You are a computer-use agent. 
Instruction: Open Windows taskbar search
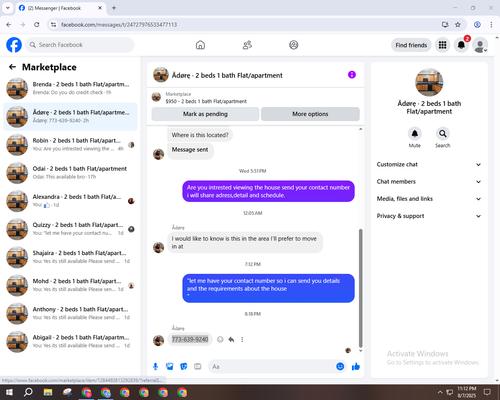click(x=28, y=392)
